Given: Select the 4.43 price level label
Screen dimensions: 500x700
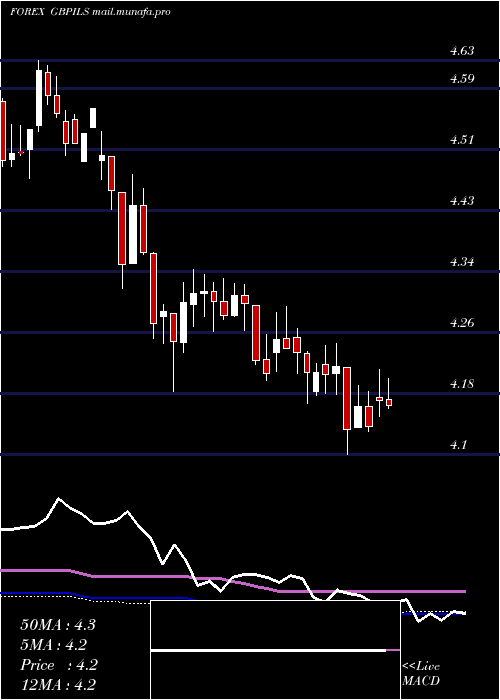Looking at the screenshot, I should [462, 201].
